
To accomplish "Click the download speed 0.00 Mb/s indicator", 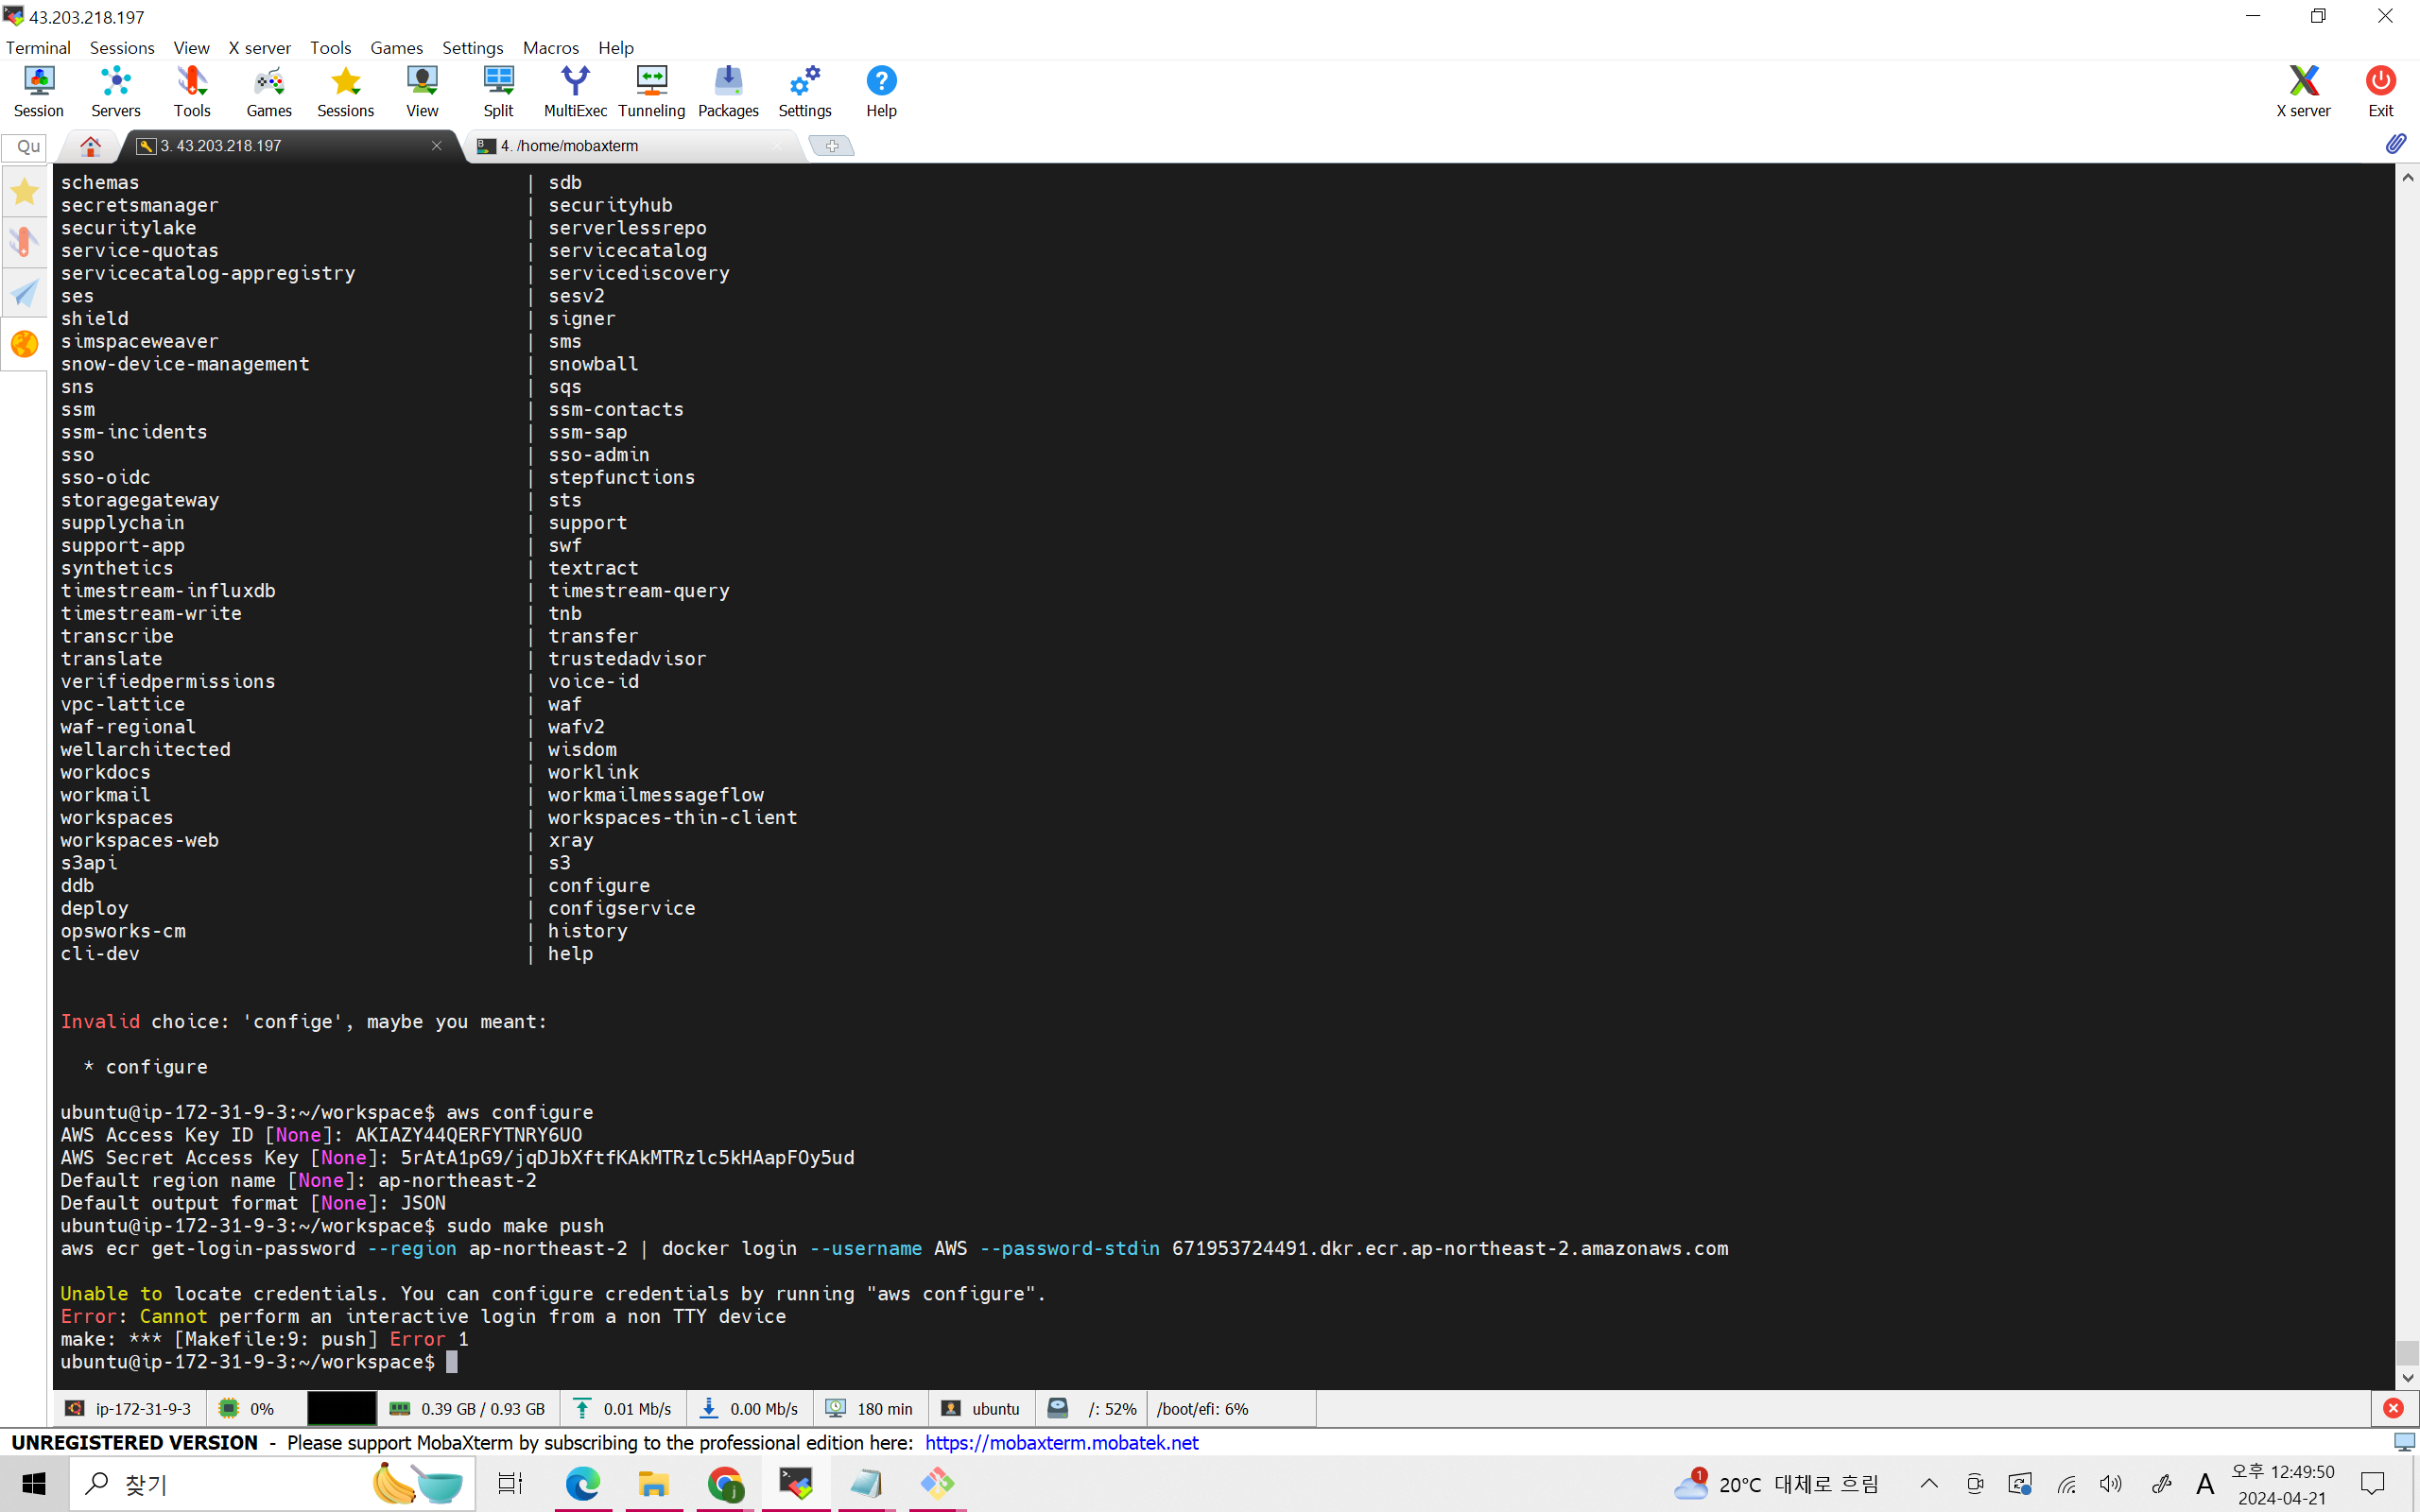I will [x=749, y=1408].
